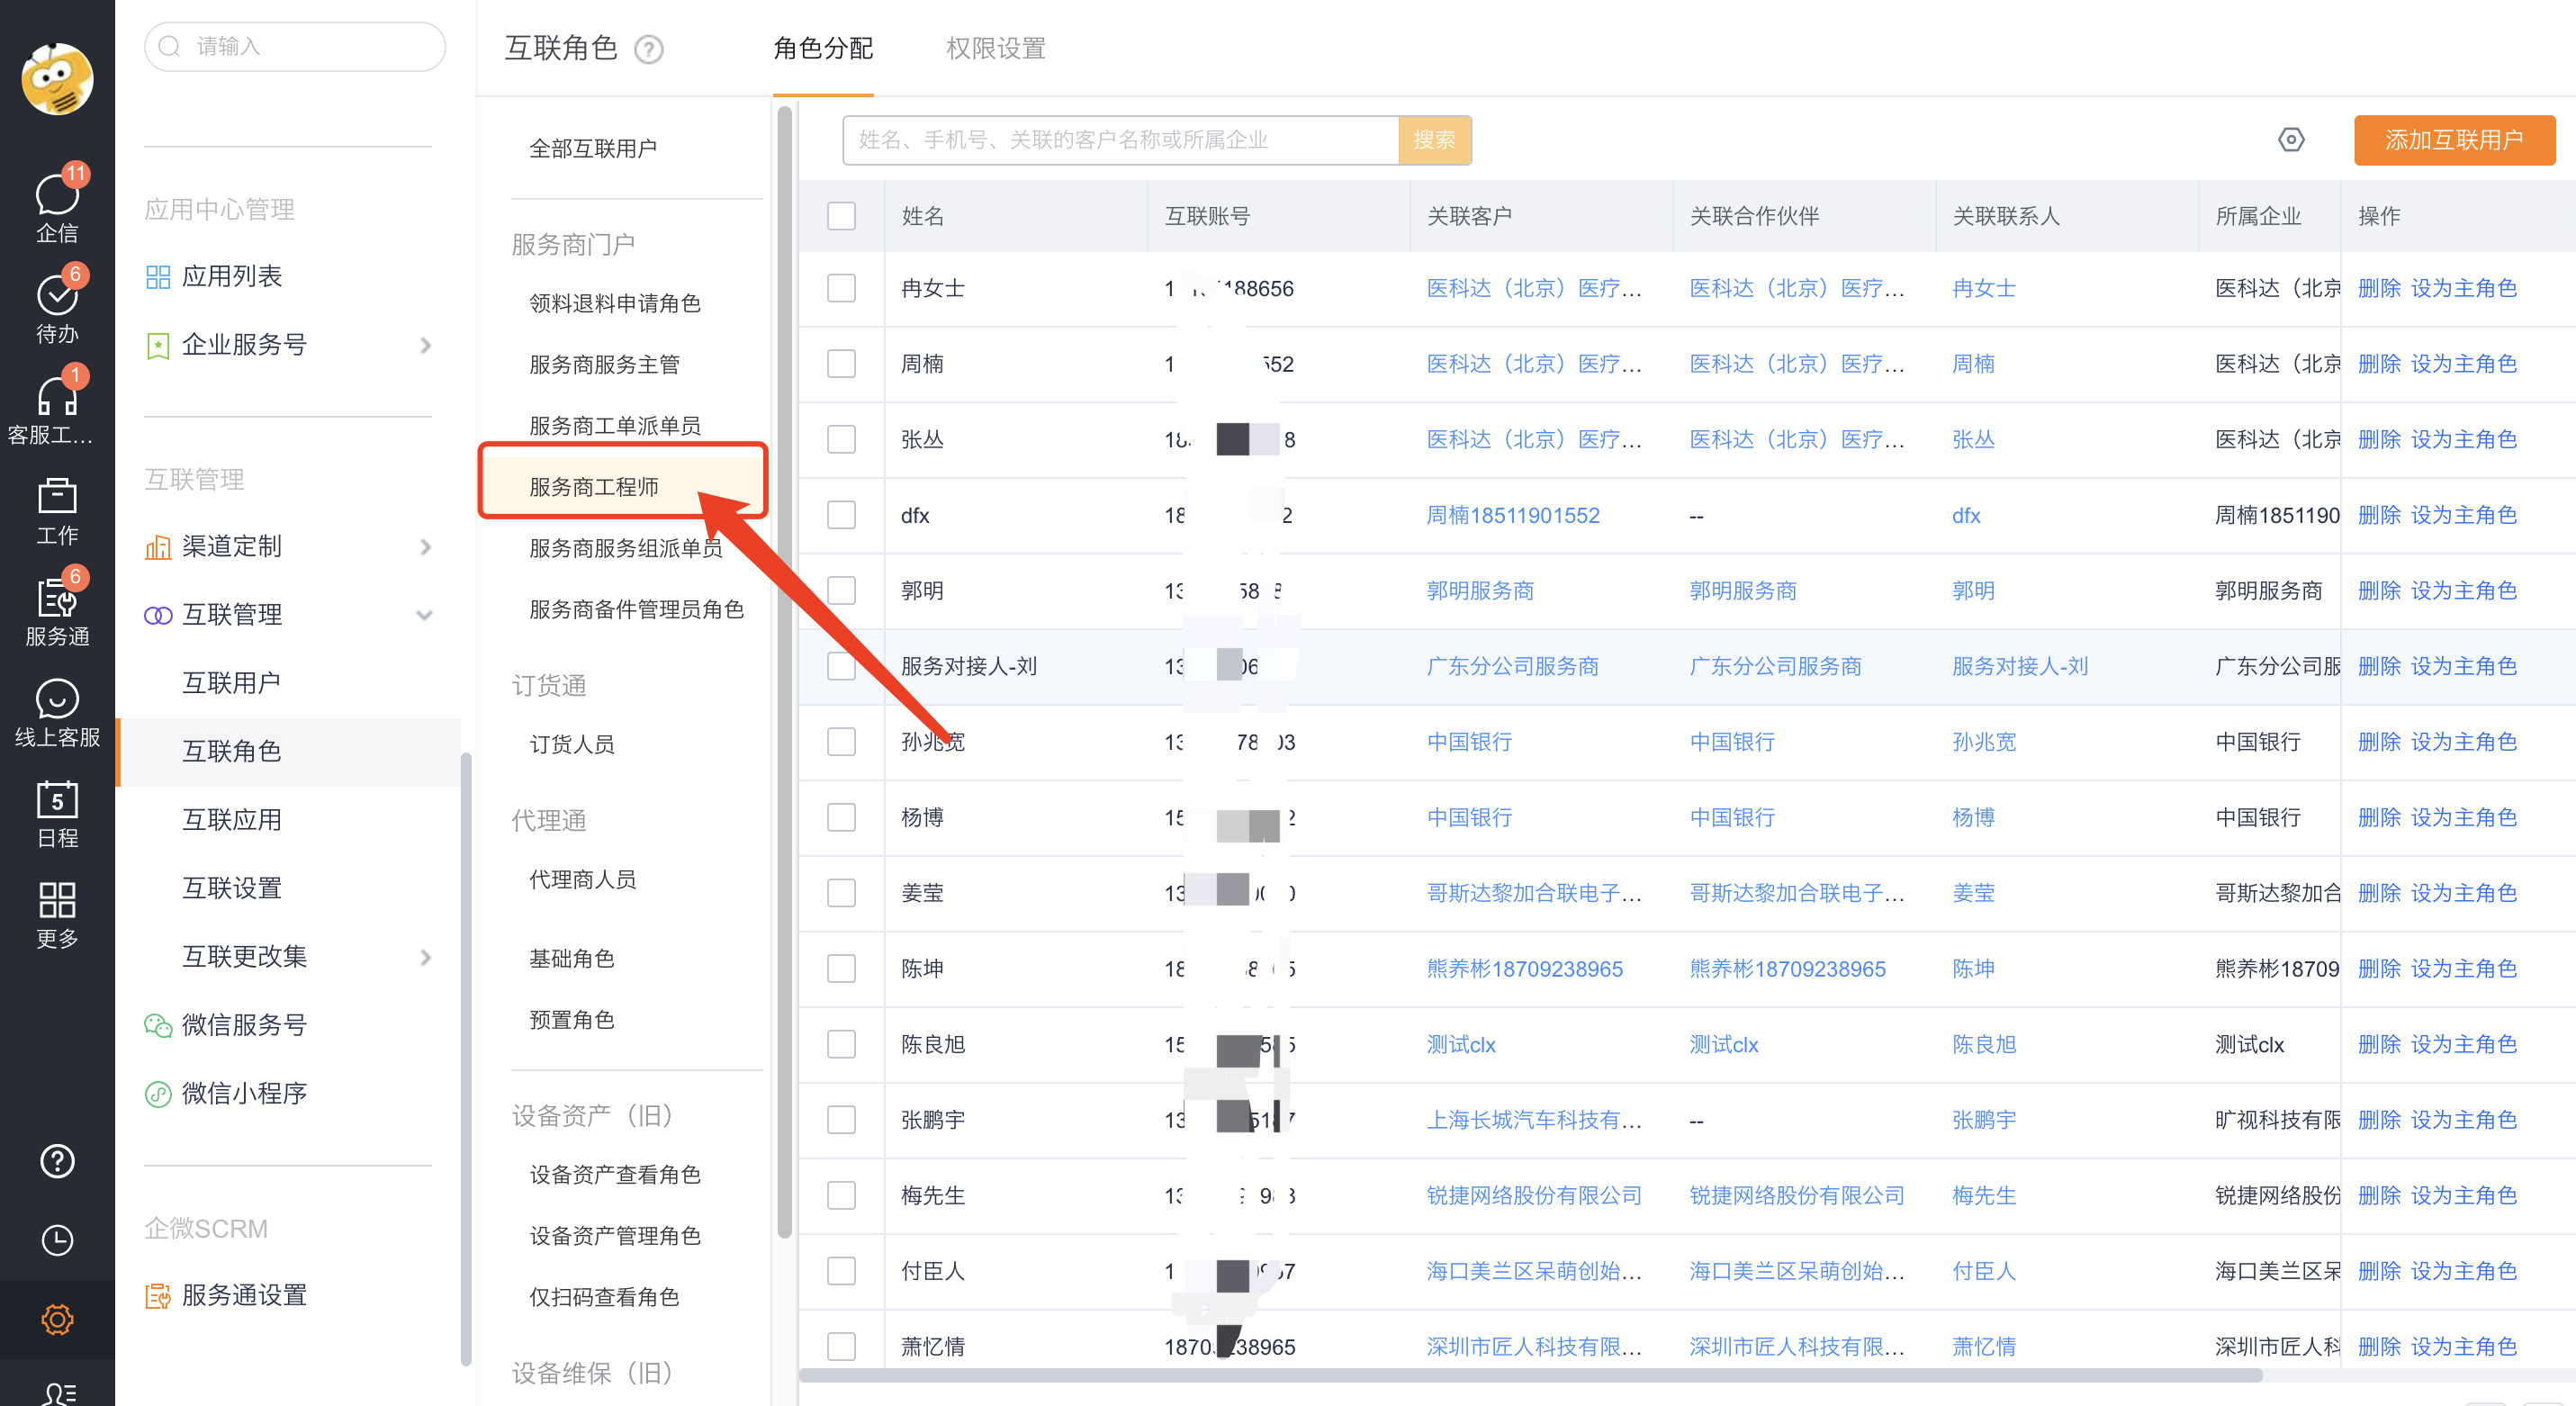2576x1406 pixels.
Task: Select the 服务商工程师 role
Action: (x=594, y=487)
